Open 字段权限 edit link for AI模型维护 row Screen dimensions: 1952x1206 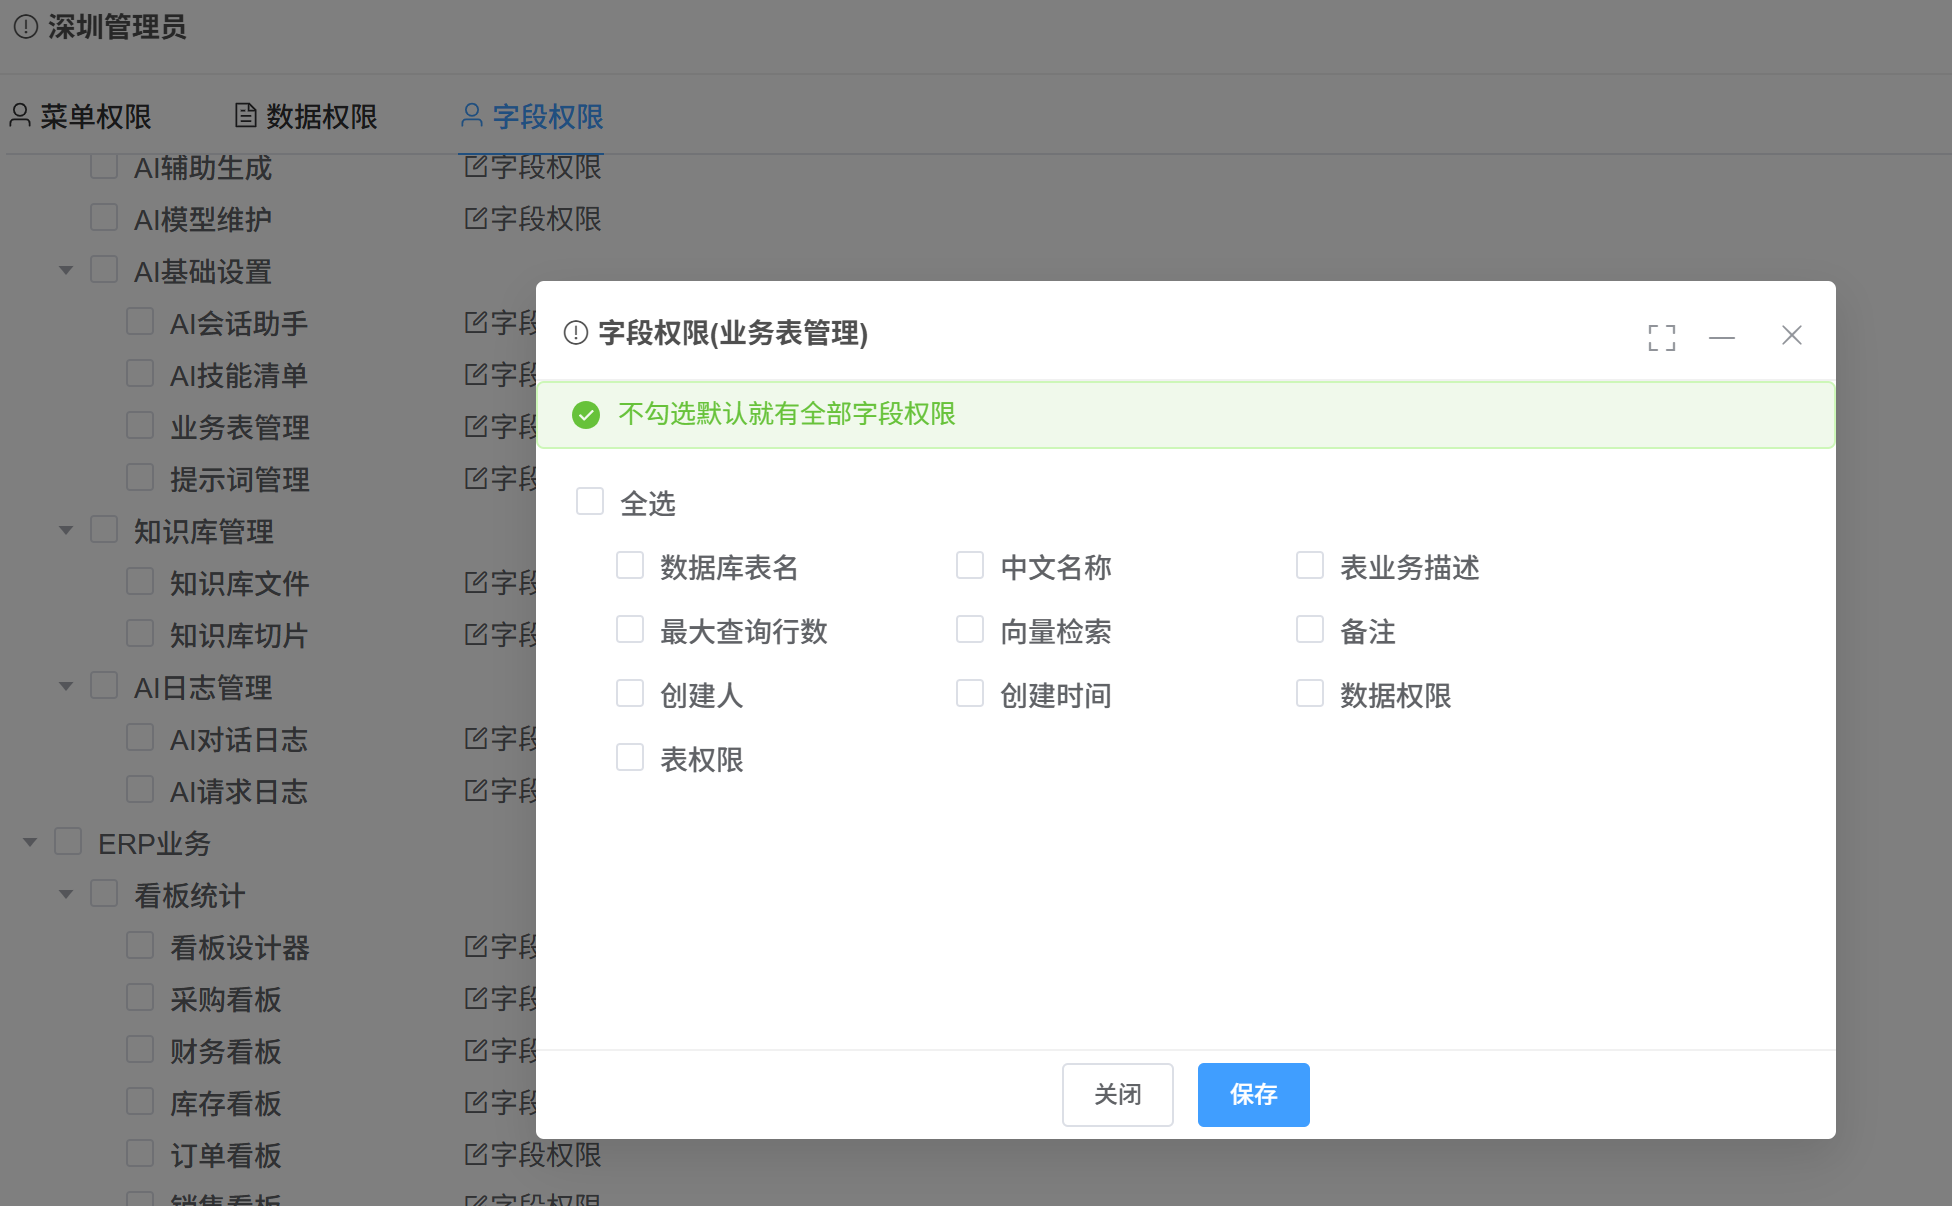533,219
